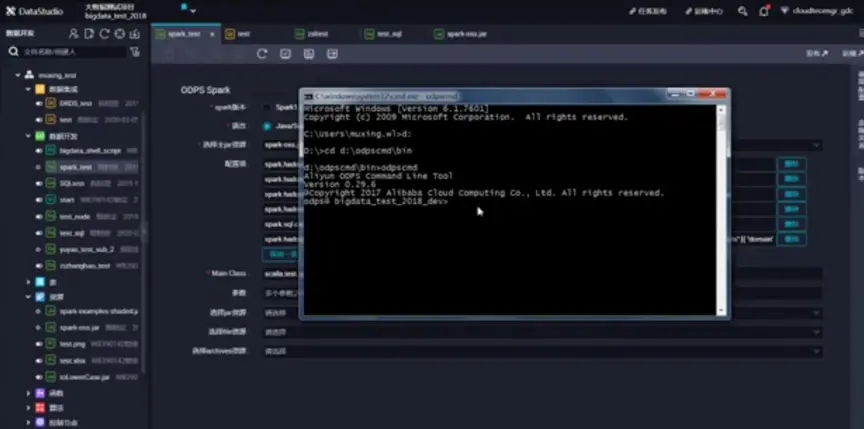Click the import icon in the left panel
The height and width of the screenshot is (429, 864).
click(x=134, y=34)
